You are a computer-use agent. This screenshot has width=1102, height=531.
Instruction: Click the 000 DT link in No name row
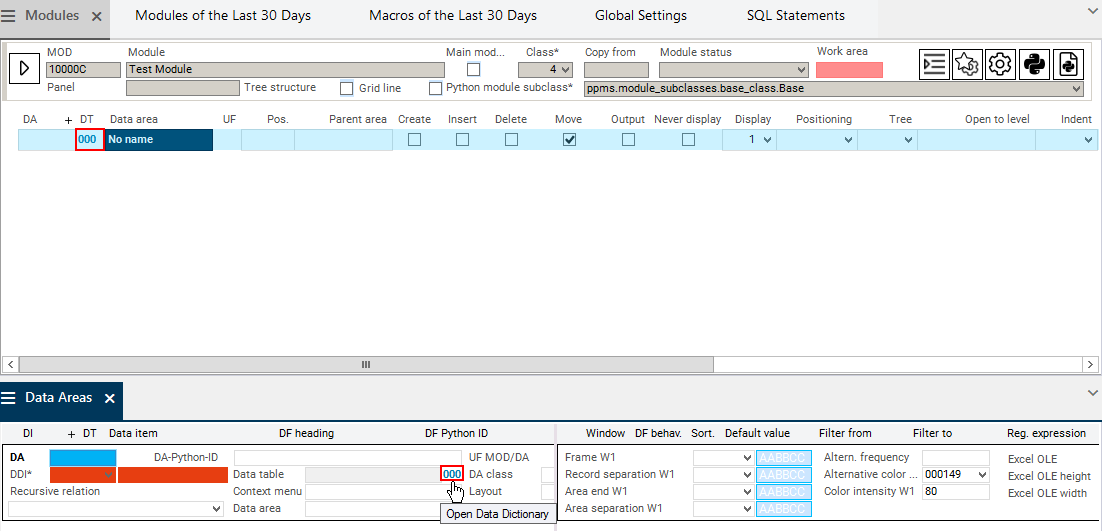(x=88, y=140)
